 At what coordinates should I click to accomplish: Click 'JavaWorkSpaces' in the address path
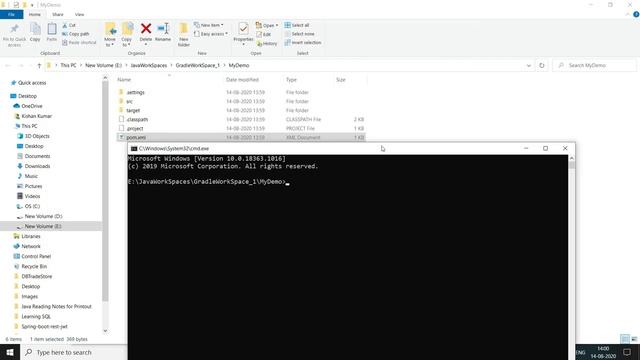[x=149, y=65]
